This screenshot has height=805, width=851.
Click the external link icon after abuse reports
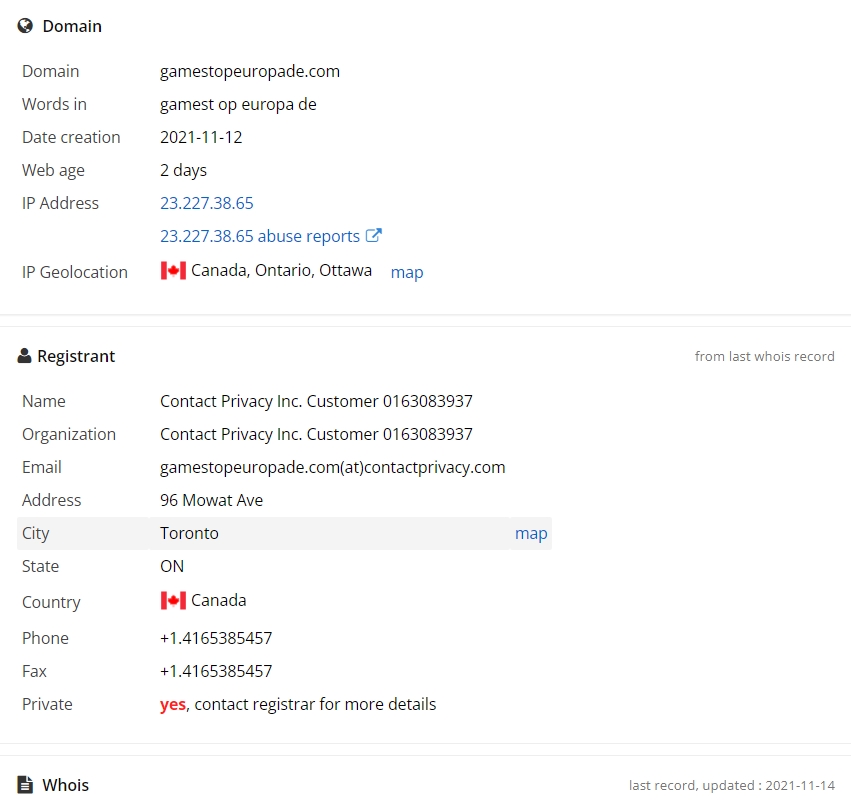click(374, 236)
